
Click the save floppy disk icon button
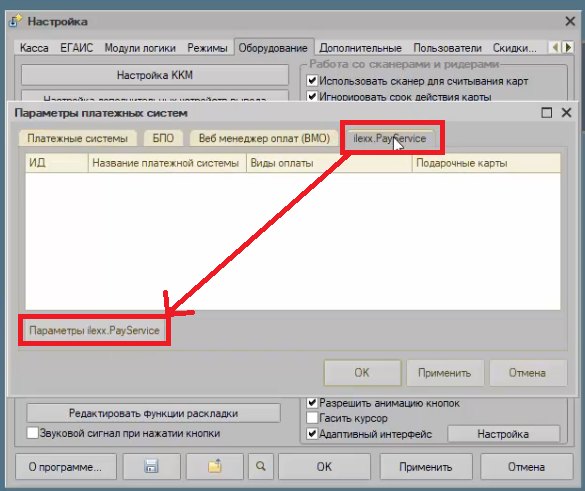151,466
